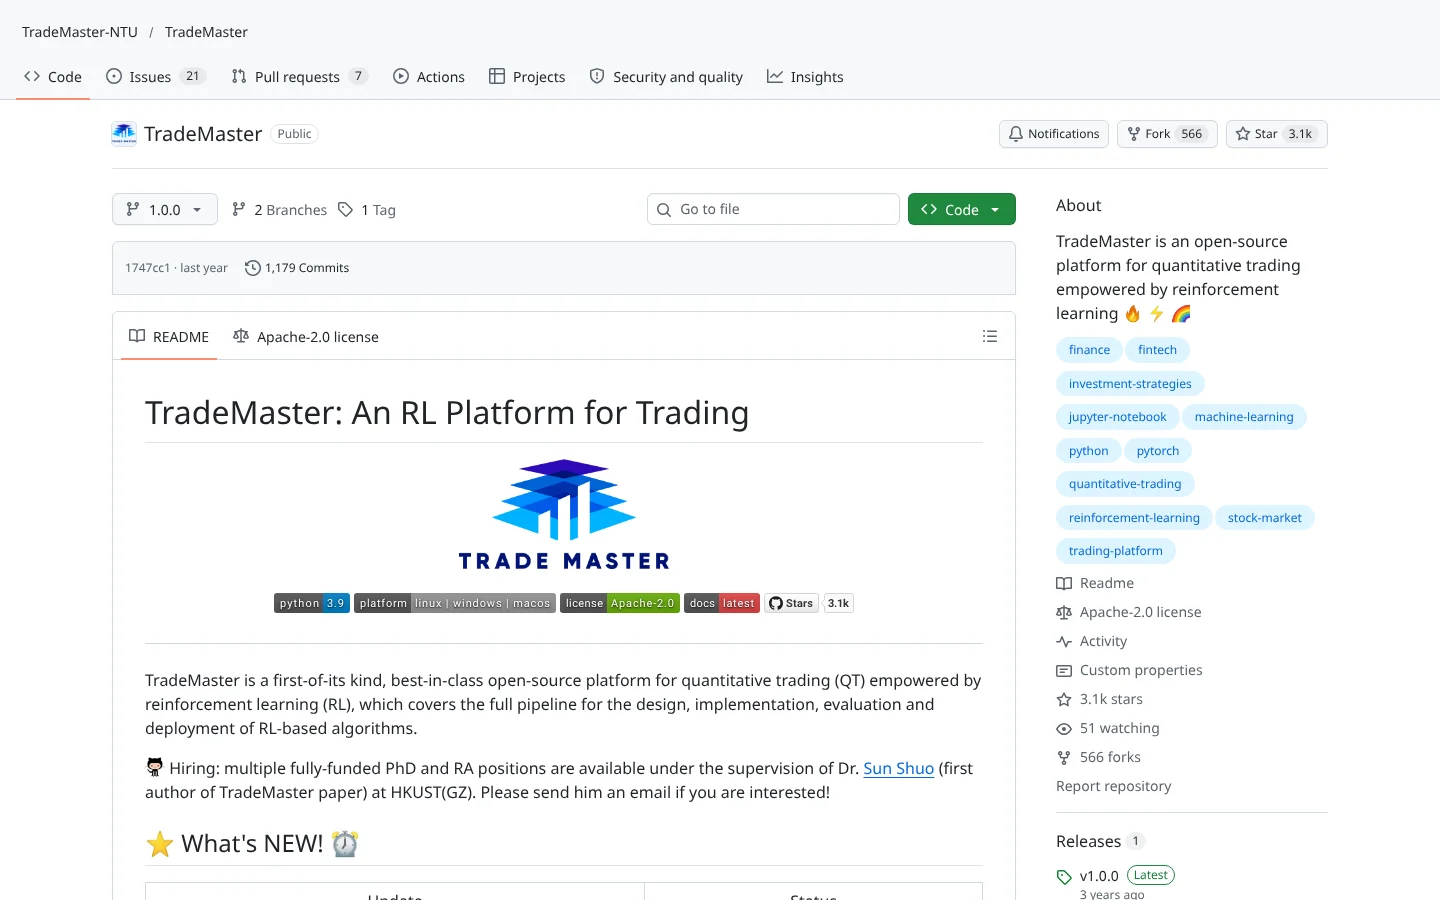Select the Apache-2.0 license tab in file view
1440x900 pixels.
tap(306, 337)
